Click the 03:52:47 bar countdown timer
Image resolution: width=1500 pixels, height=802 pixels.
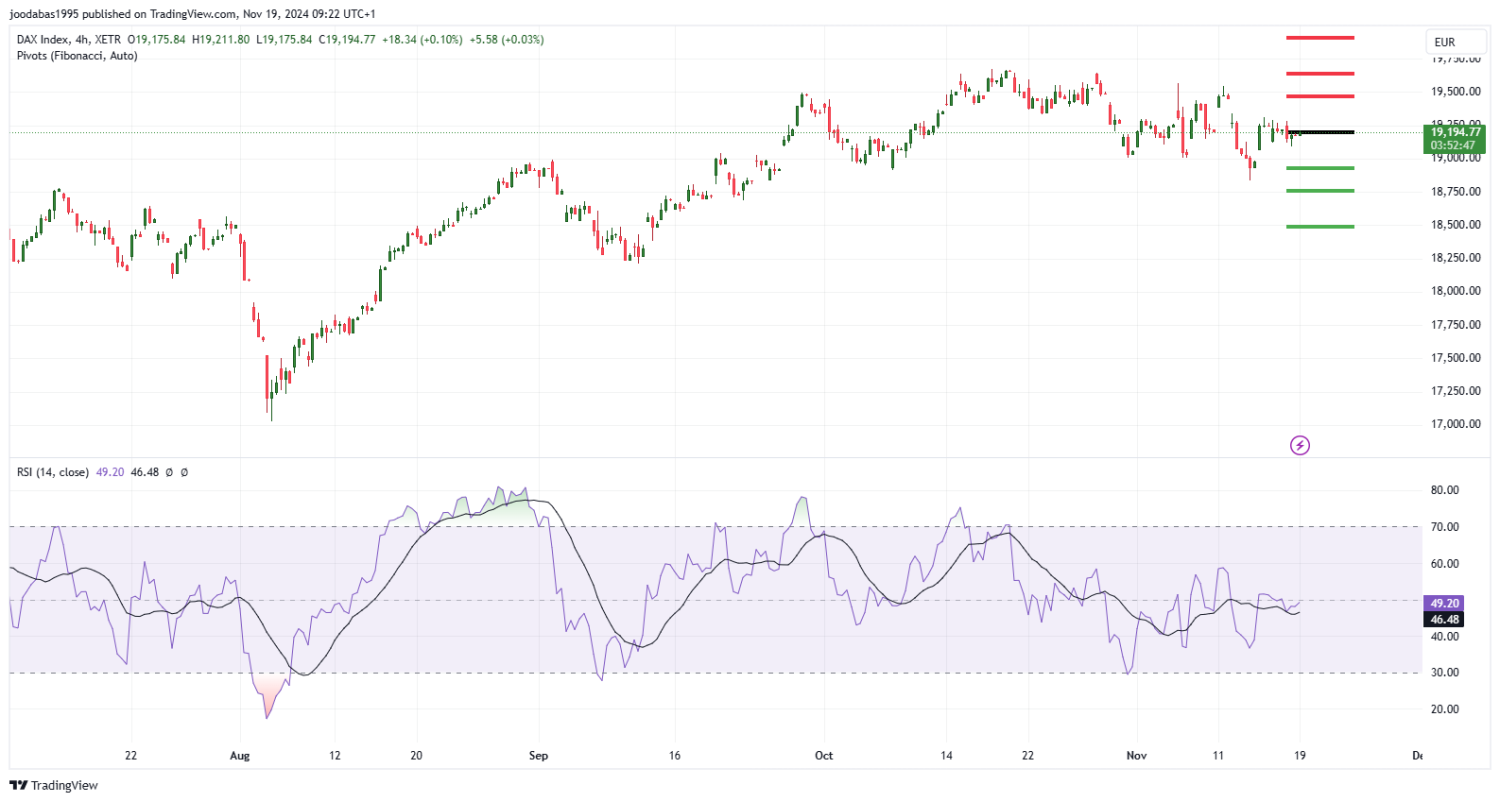tap(1455, 146)
